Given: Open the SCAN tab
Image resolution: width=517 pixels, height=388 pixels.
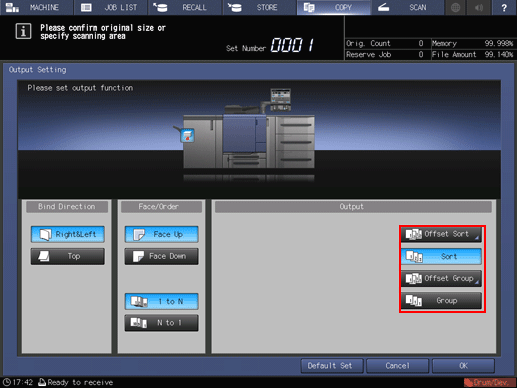Looking at the screenshot, I should click(407, 7).
